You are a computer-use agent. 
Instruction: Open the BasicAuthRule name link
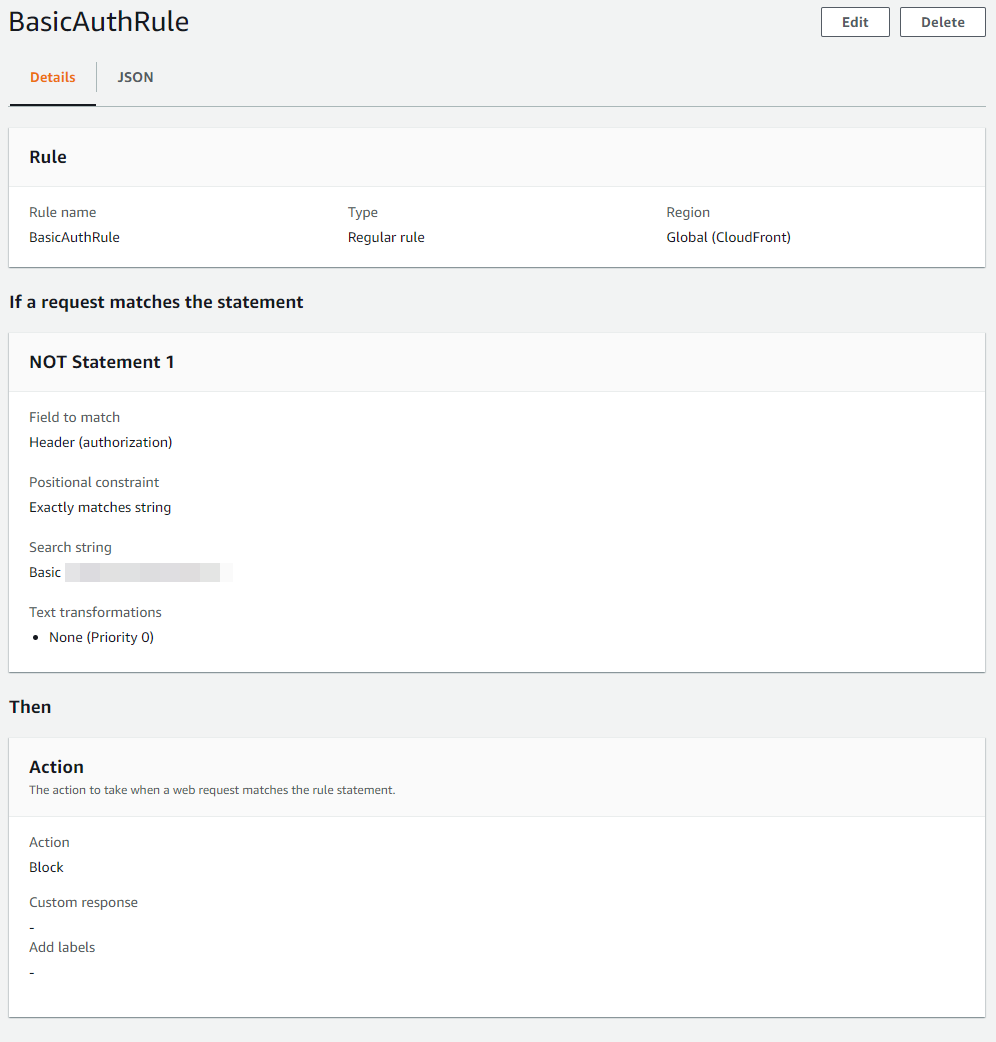point(74,237)
